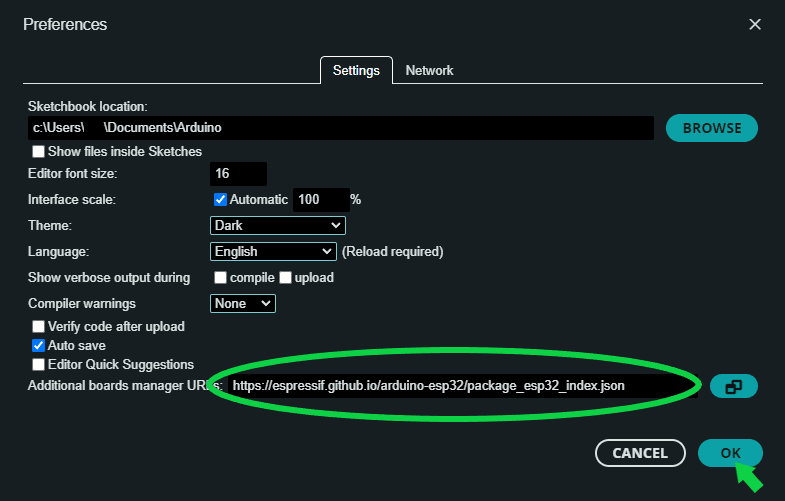Click the Language label
The image size is (785, 501).
click(58, 252)
